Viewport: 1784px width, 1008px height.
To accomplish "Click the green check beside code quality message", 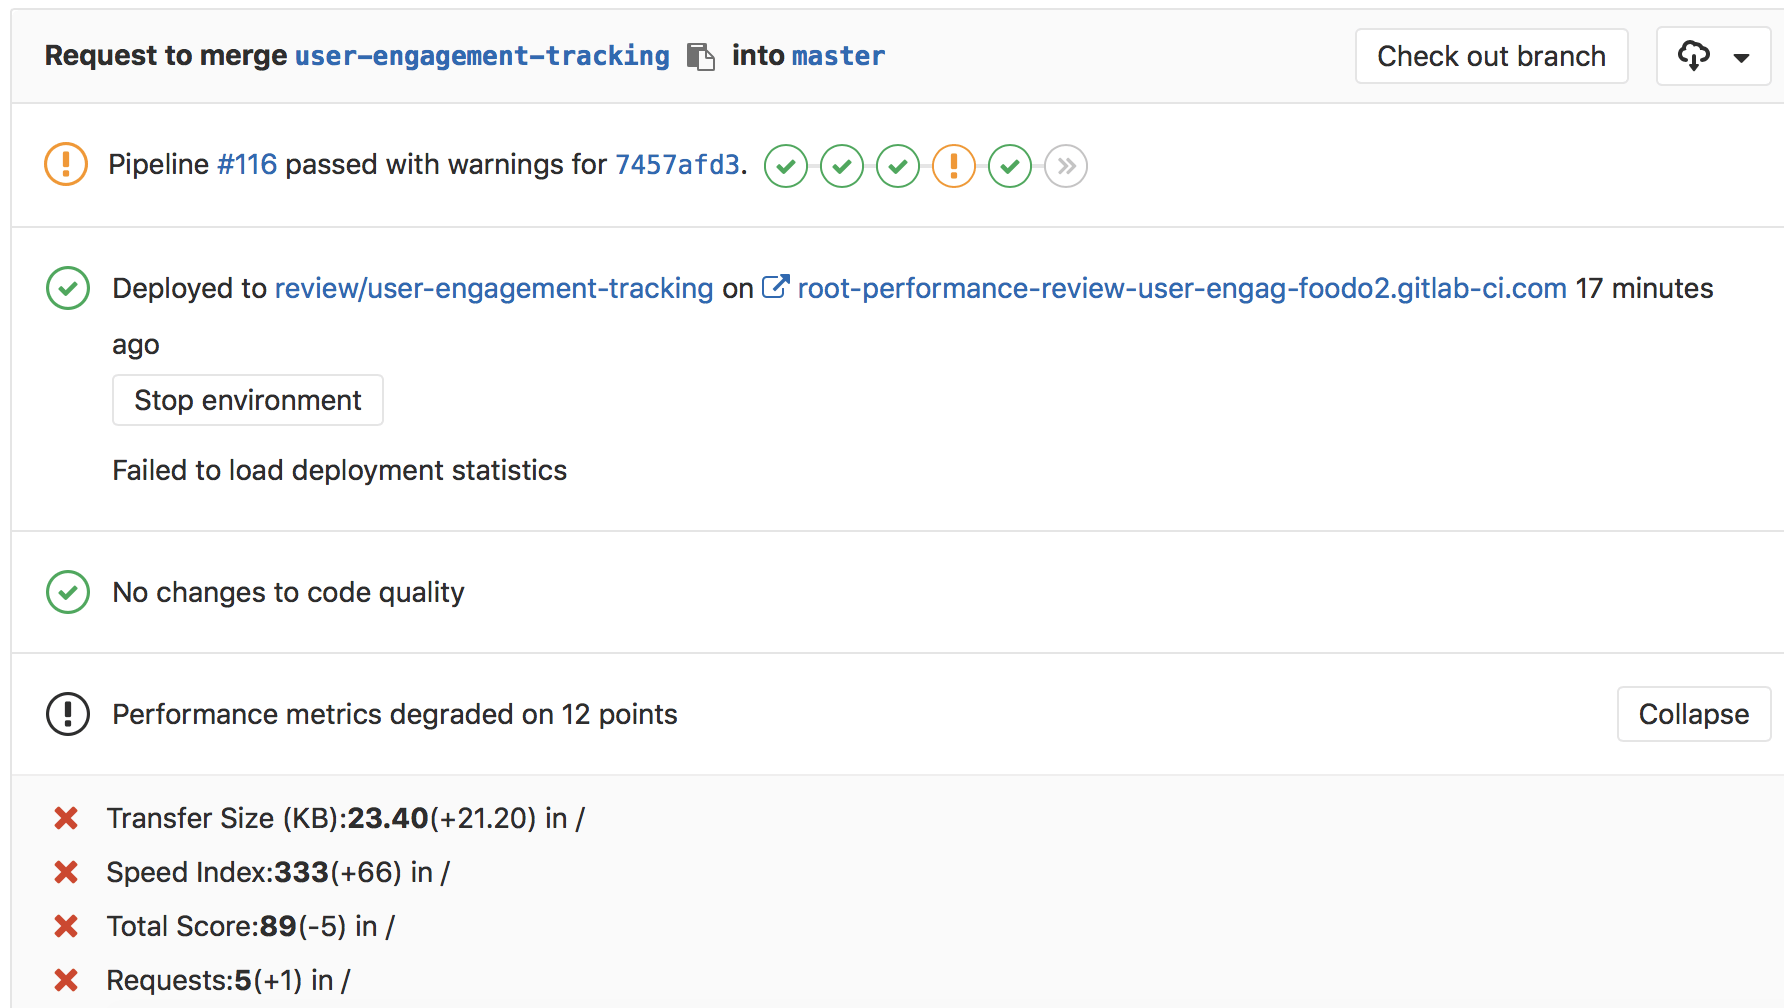I will (67, 592).
